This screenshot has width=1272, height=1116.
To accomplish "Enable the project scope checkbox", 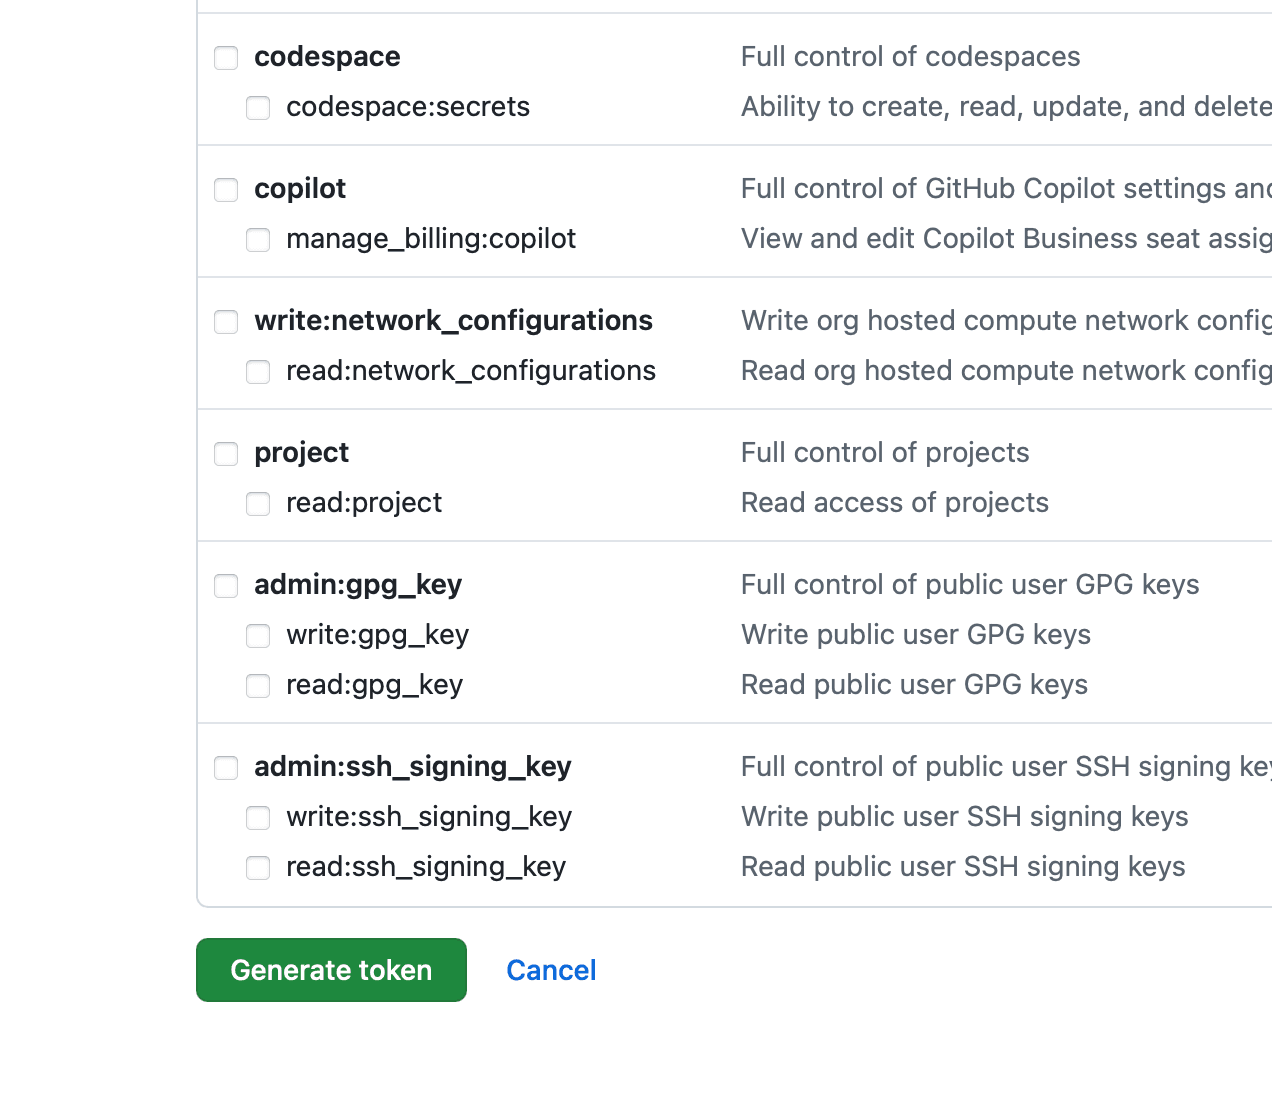I will (226, 454).
